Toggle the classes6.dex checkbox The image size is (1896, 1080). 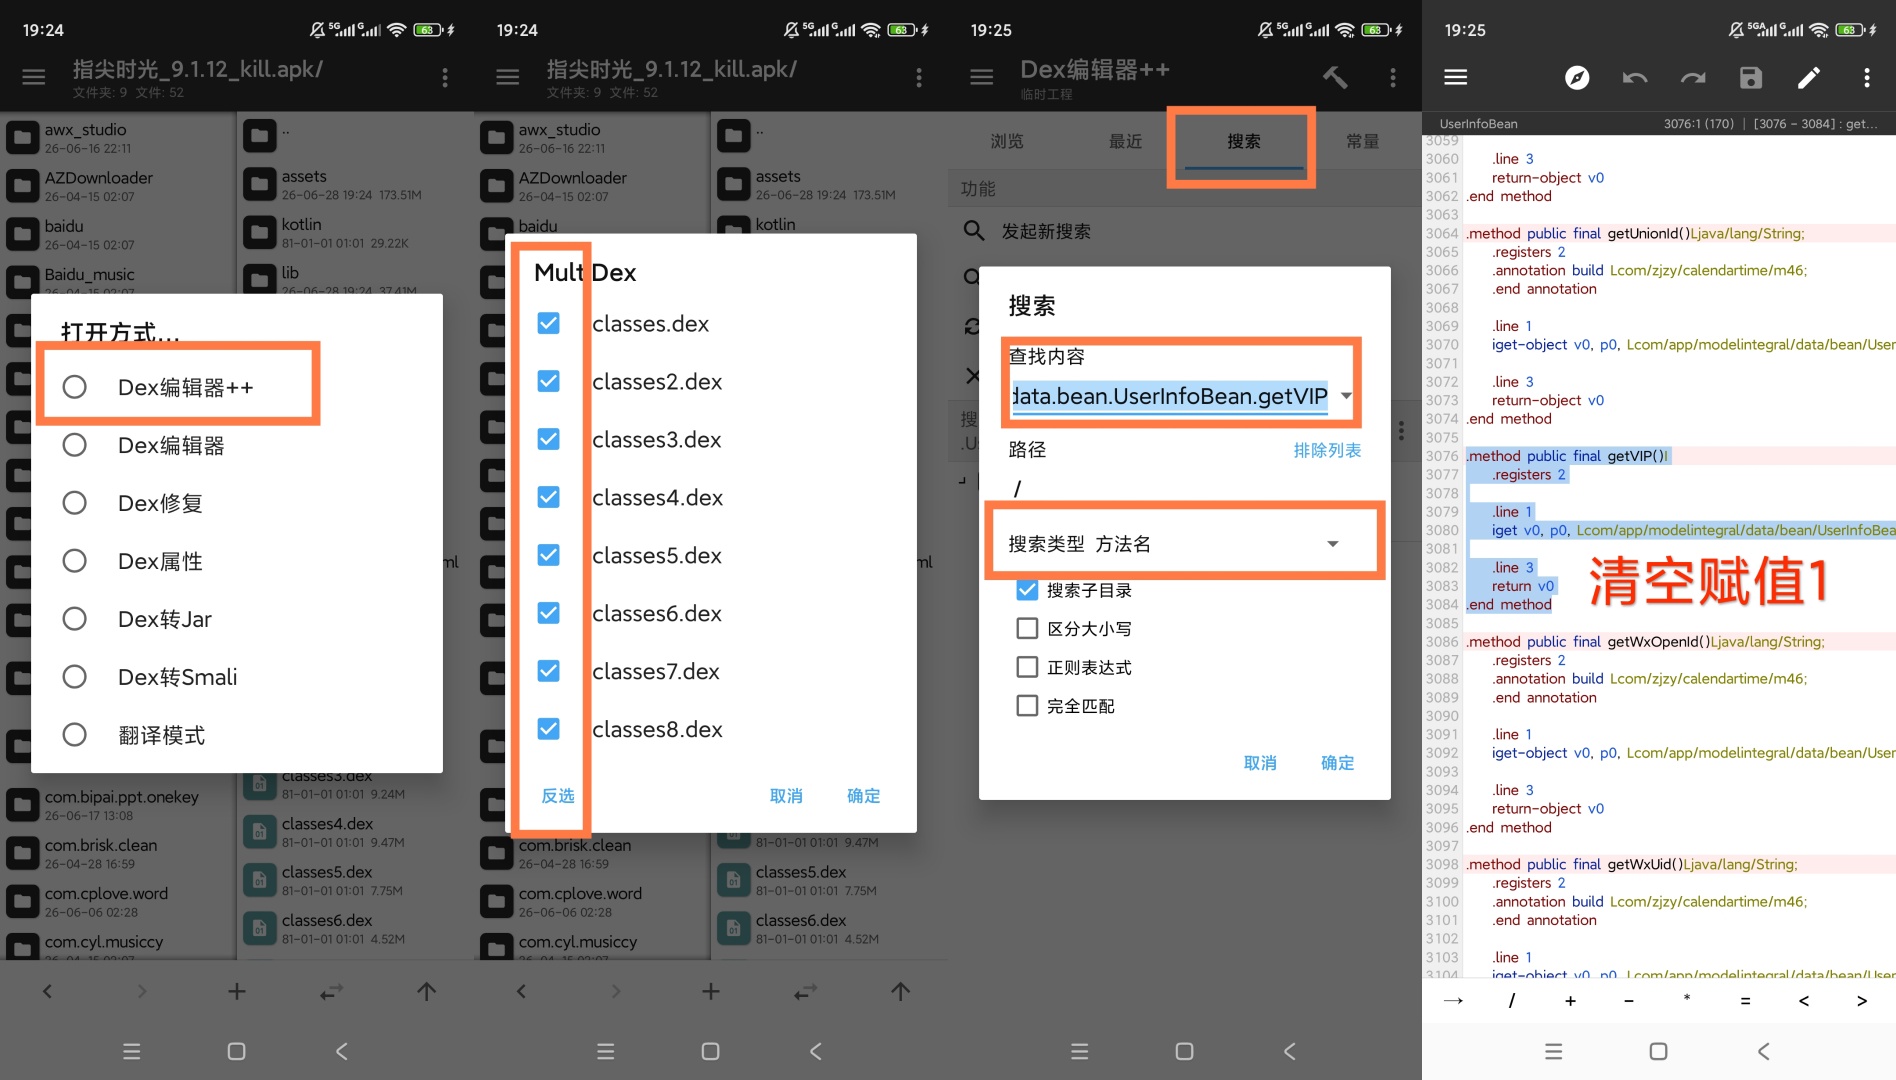click(x=548, y=613)
